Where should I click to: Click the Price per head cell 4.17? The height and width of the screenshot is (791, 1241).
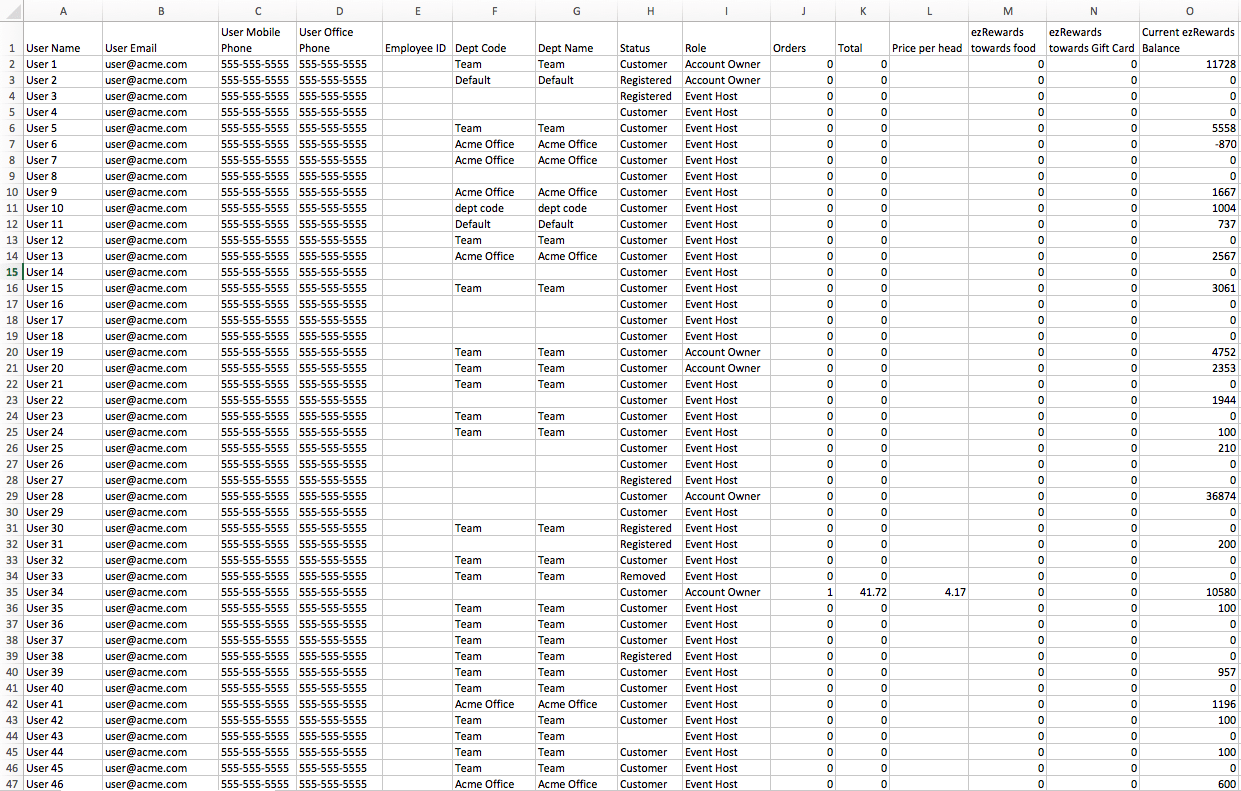coord(929,592)
